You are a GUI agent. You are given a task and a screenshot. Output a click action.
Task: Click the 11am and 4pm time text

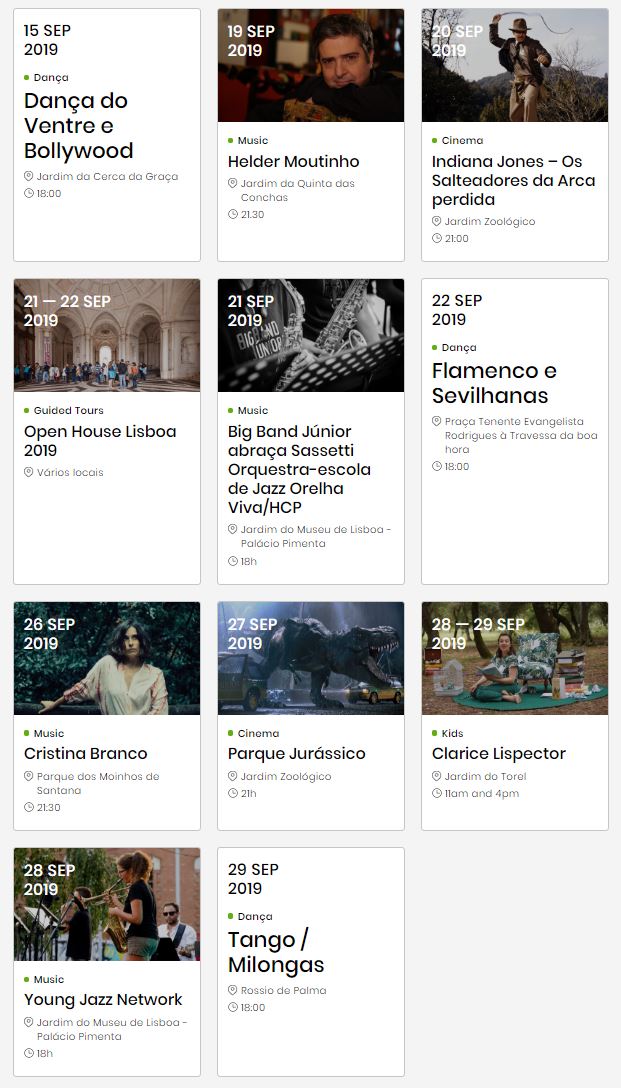[x=482, y=794]
